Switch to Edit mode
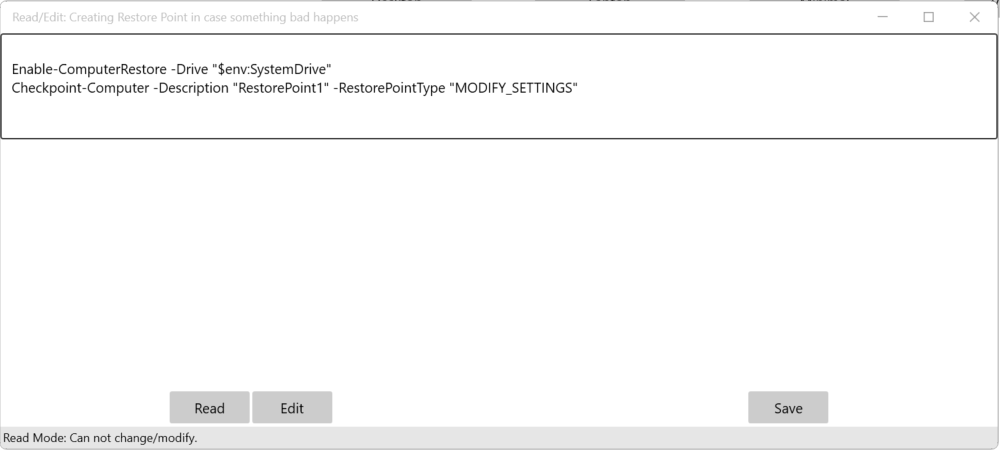The image size is (1000, 450). pyautogui.click(x=292, y=408)
